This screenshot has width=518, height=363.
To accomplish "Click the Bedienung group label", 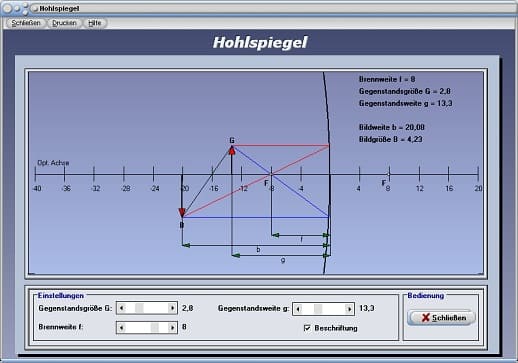I will (426, 296).
